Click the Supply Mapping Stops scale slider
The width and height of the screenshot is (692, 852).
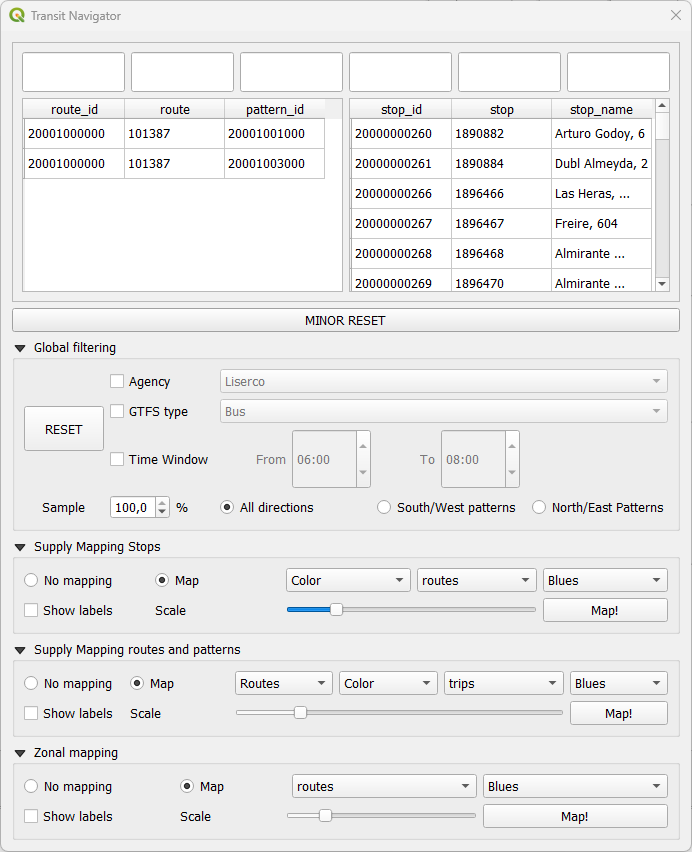[x=410, y=609]
